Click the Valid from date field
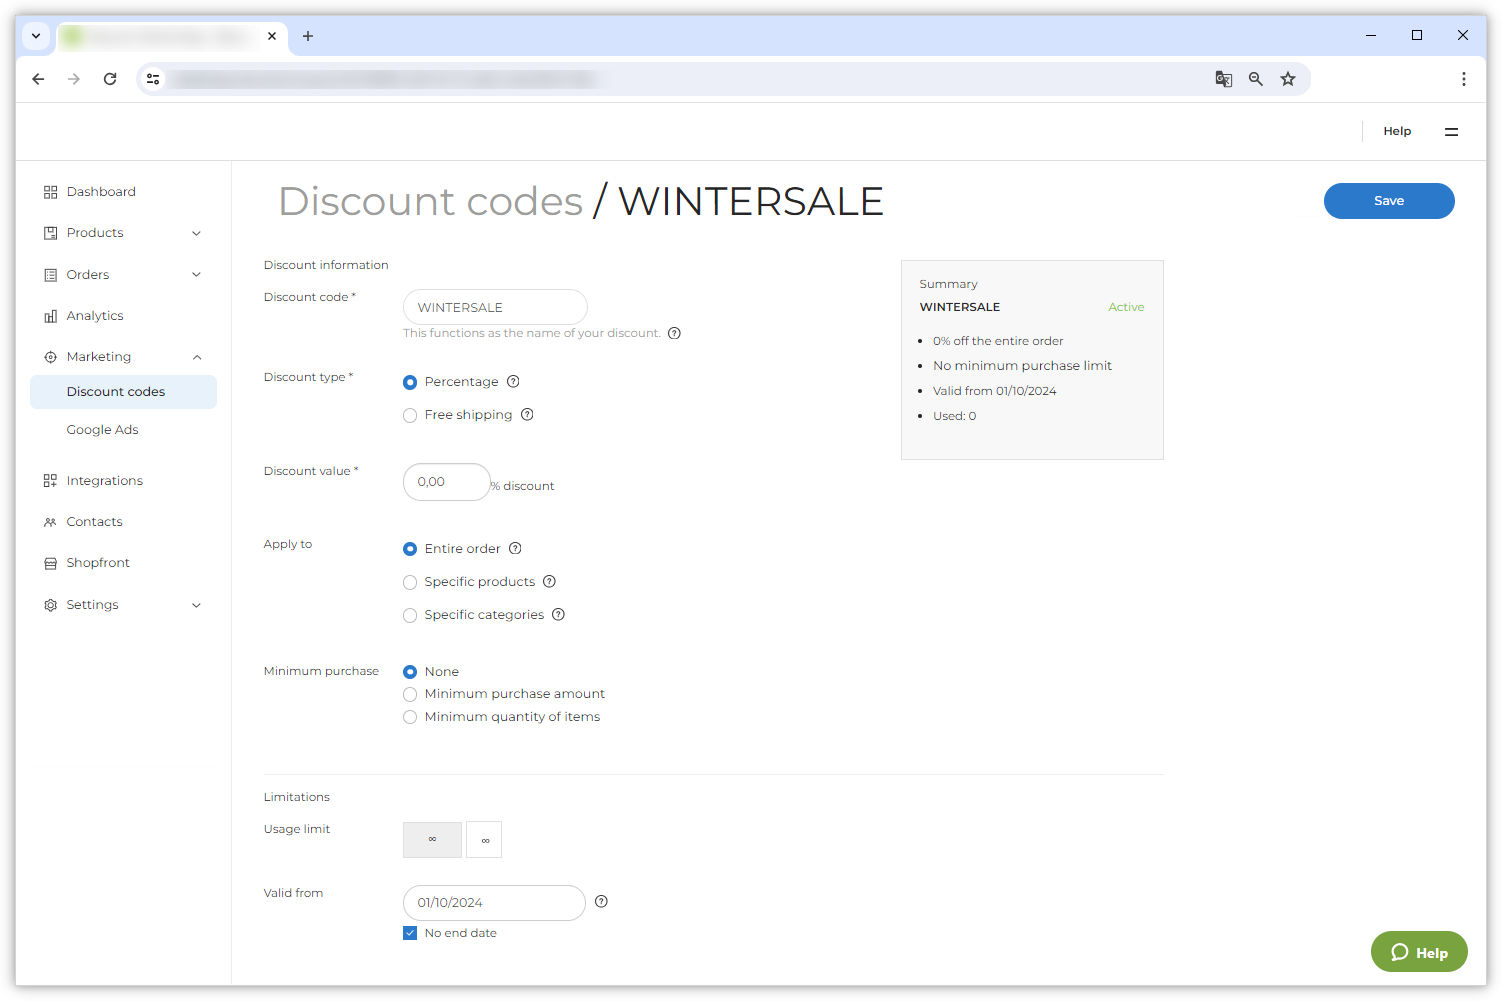The image size is (1502, 1001). (493, 902)
